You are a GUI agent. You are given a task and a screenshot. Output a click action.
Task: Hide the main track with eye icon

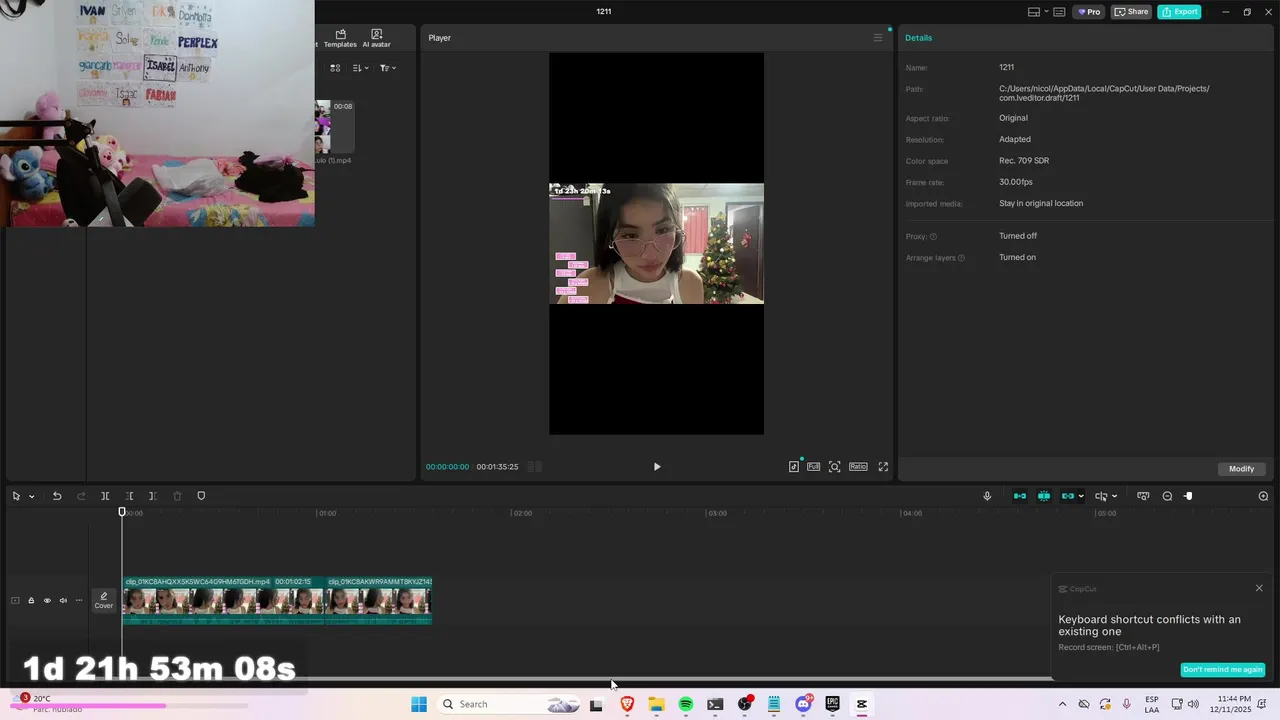(47, 601)
